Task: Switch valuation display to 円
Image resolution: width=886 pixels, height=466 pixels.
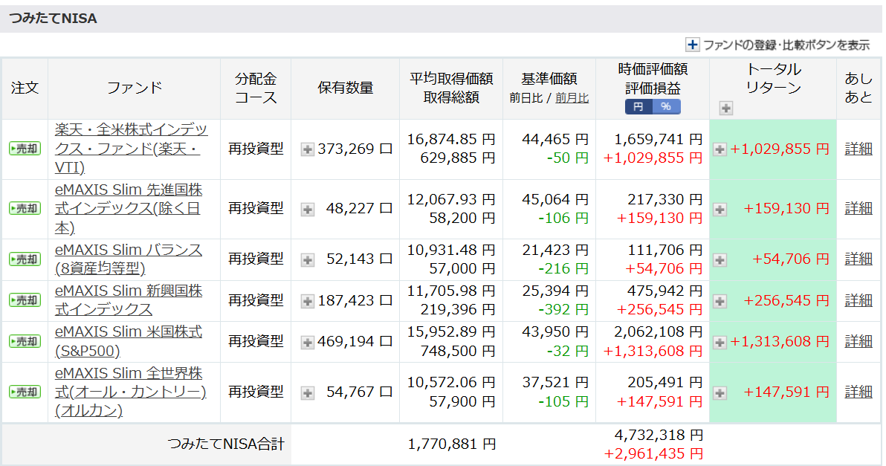Action: tap(639, 107)
